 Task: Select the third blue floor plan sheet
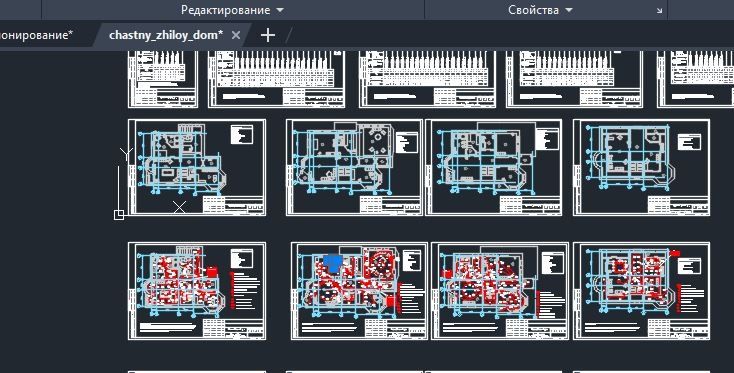494,167
